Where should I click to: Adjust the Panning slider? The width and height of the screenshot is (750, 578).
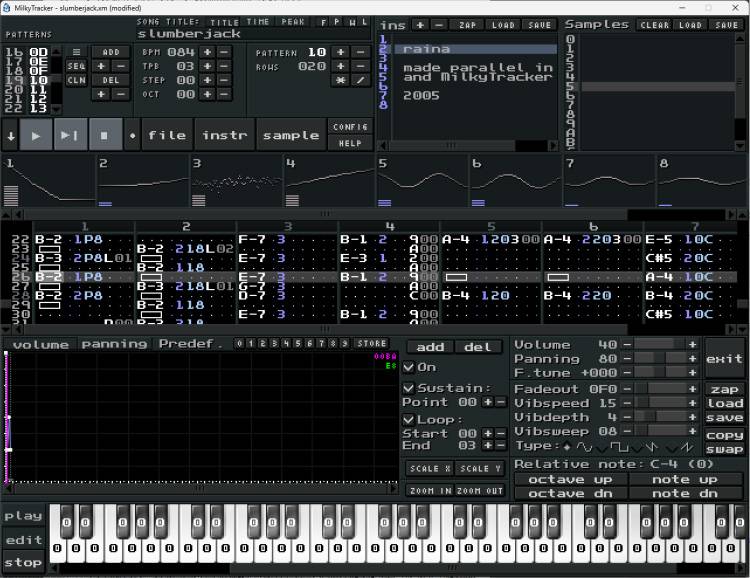660,358
